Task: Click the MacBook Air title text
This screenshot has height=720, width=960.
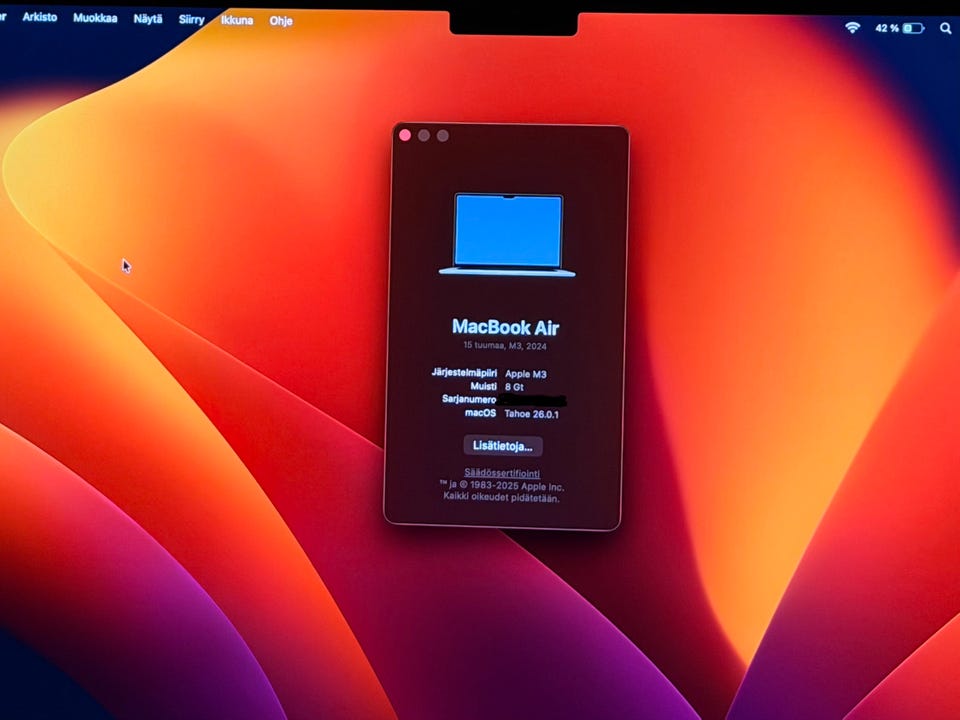Action: tap(506, 327)
